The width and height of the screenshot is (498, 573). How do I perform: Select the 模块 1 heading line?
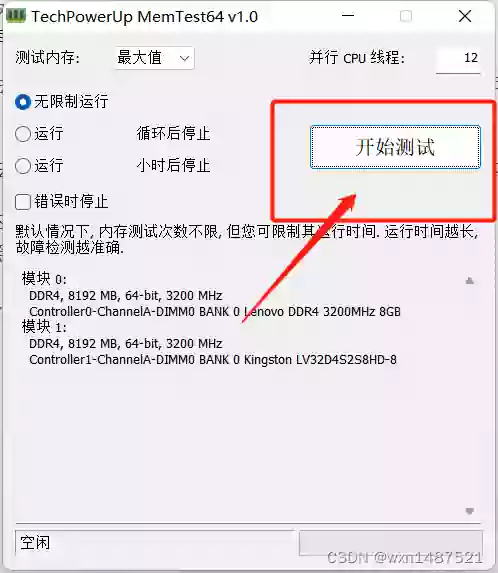(44, 326)
